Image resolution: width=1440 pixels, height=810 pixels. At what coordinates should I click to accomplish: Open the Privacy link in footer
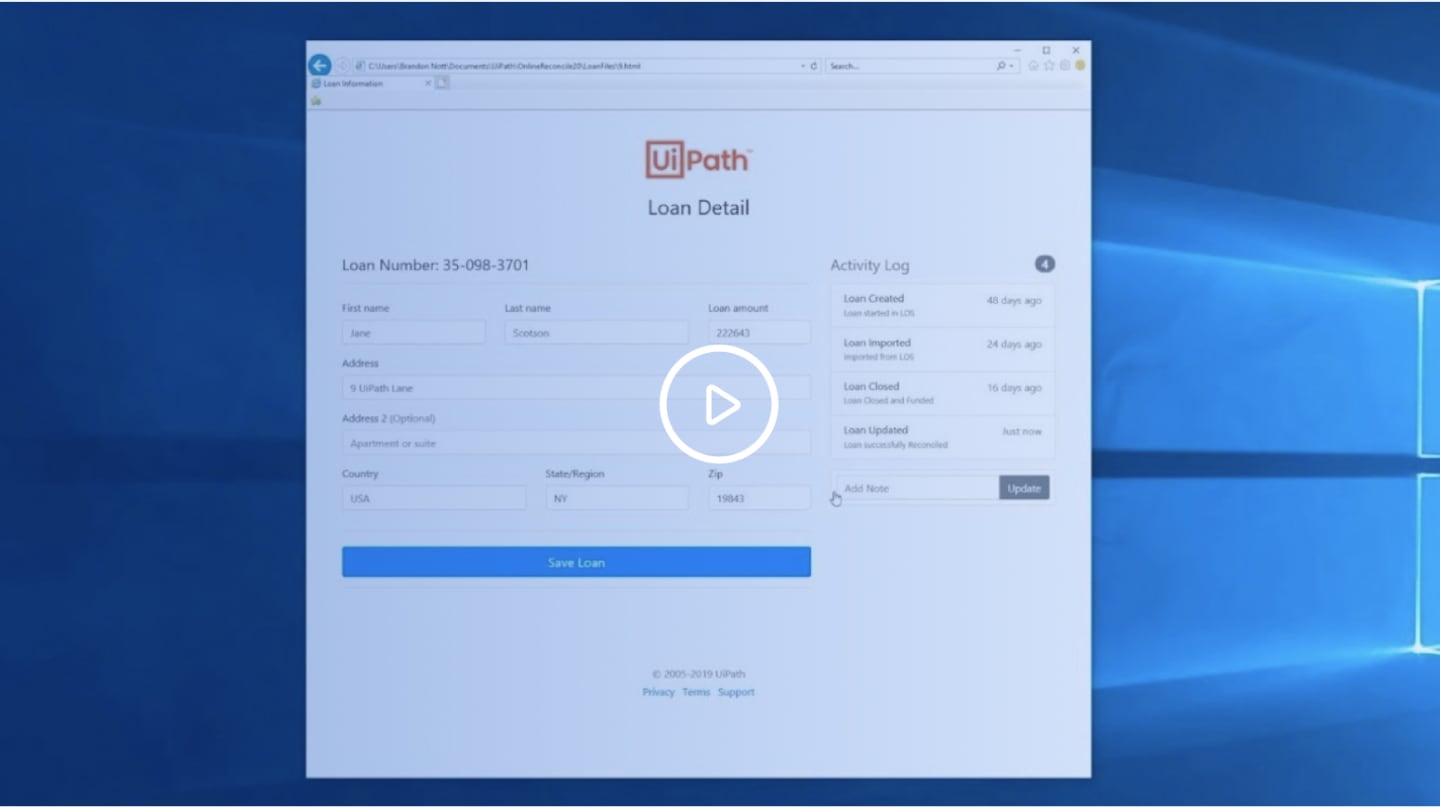click(658, 692)
